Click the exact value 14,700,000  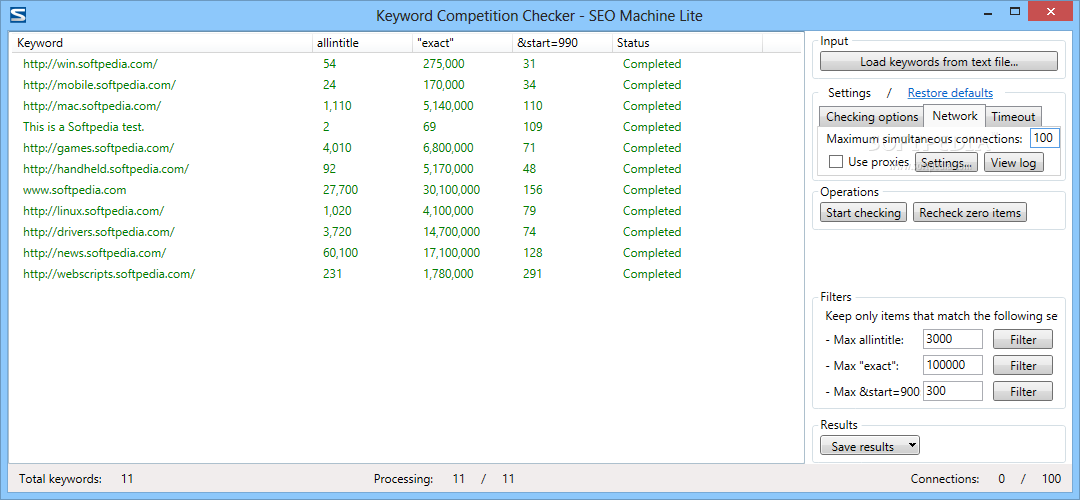[x=451, y=232]
